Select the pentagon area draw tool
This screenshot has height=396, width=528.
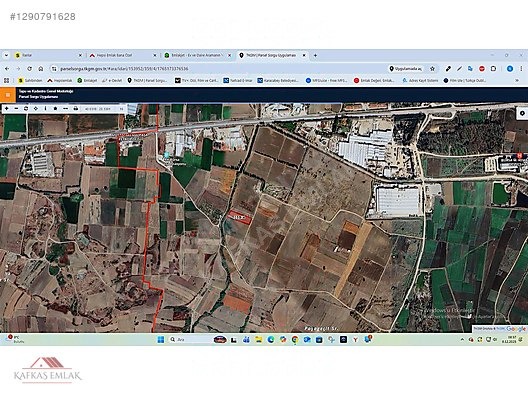(56, 109)
